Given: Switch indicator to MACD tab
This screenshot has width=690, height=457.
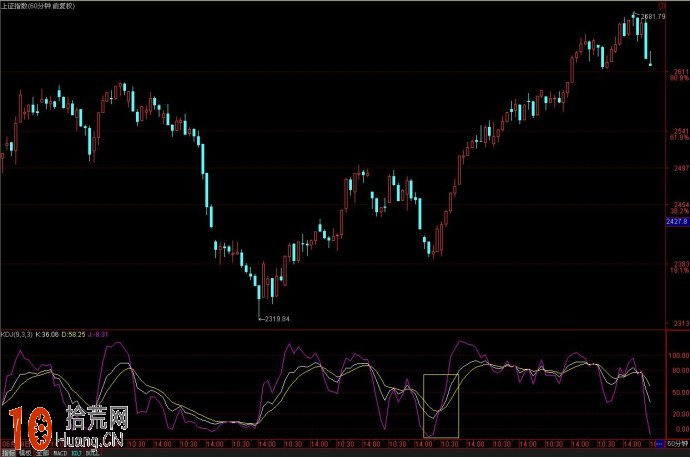Looking at the screenshot, I should pos(60,453).
